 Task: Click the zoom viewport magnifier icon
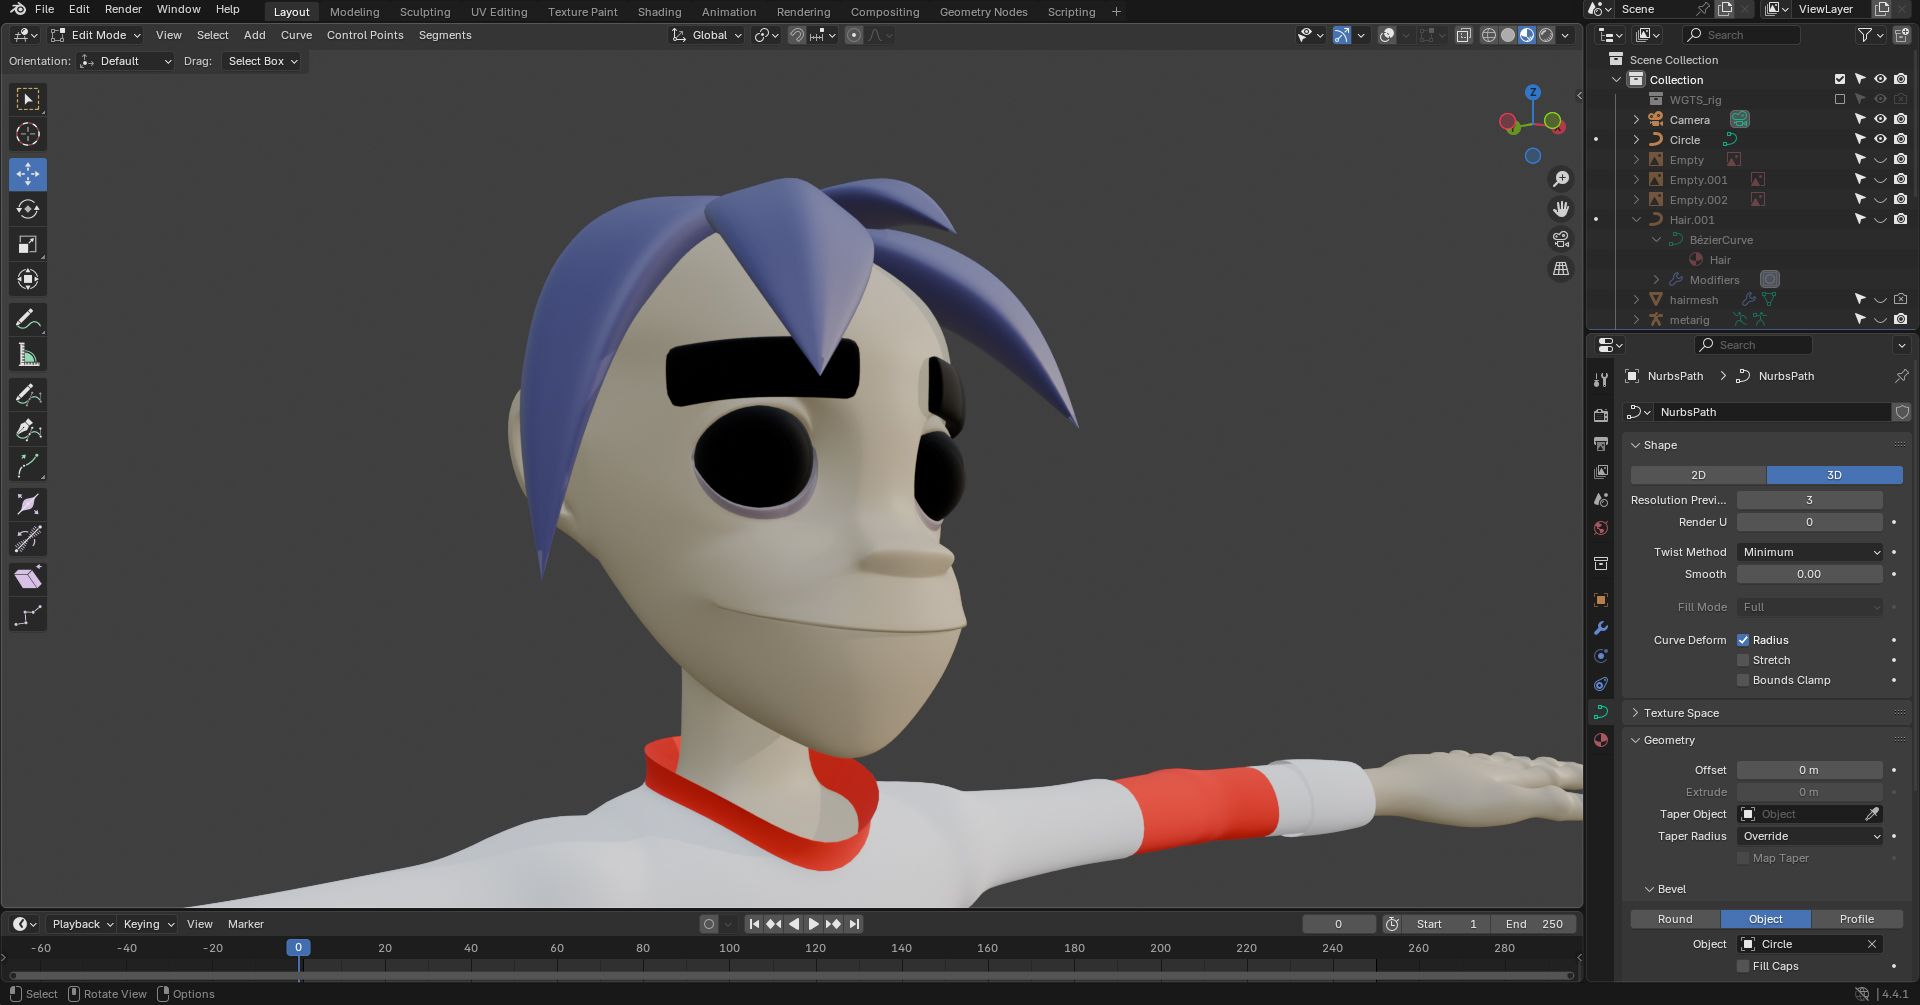1560,179
